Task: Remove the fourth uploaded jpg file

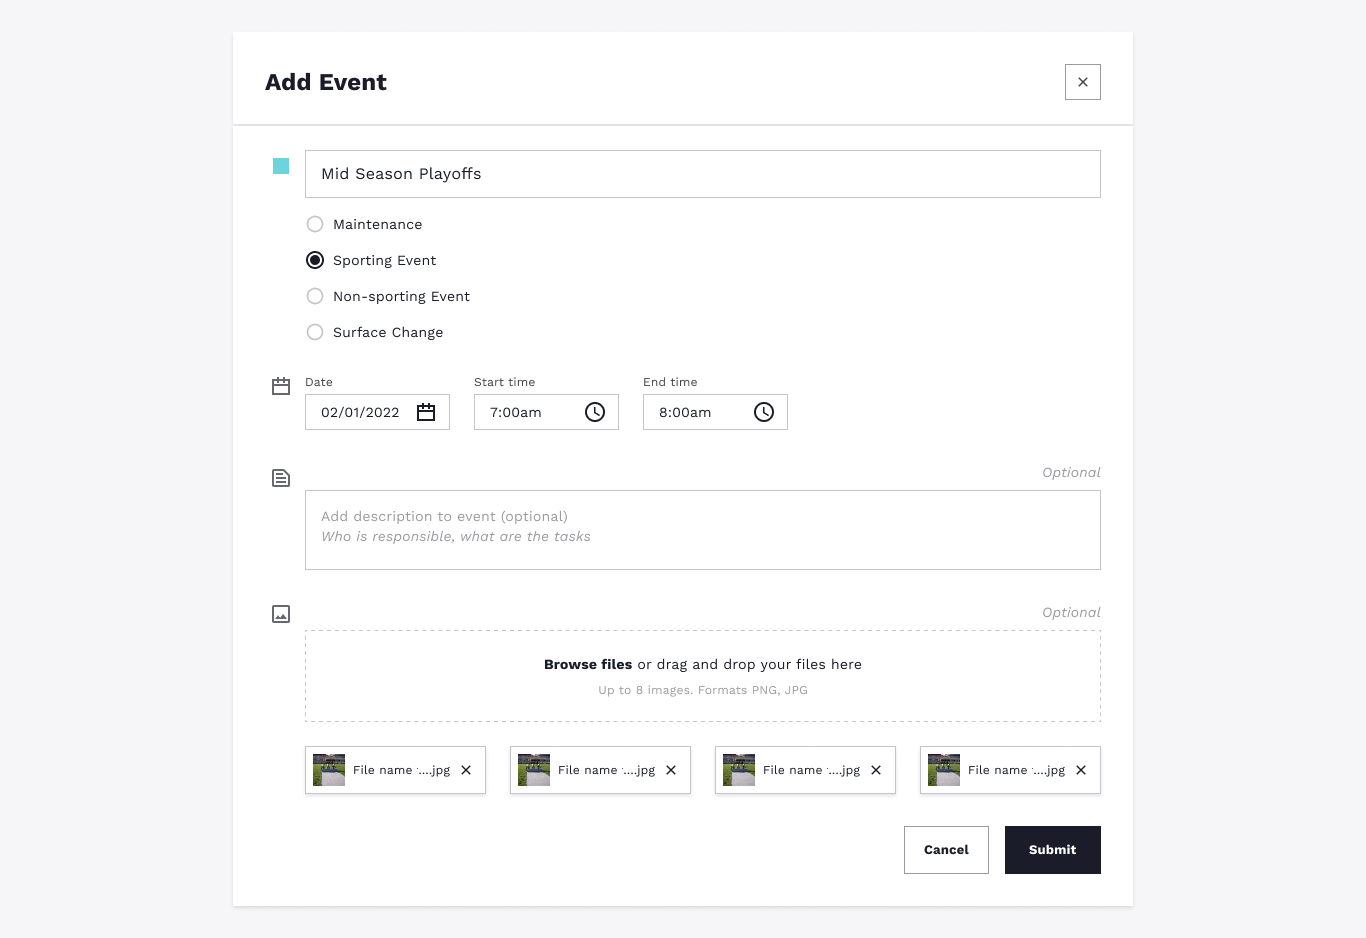Action: click(x=1081, y=770)
